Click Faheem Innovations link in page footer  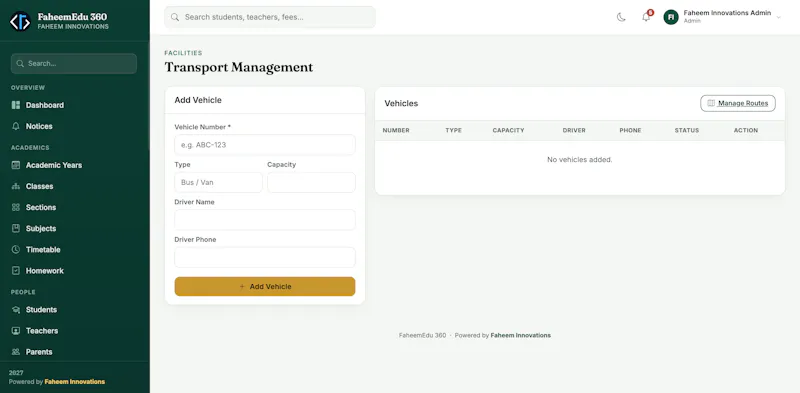pos(520,335)
